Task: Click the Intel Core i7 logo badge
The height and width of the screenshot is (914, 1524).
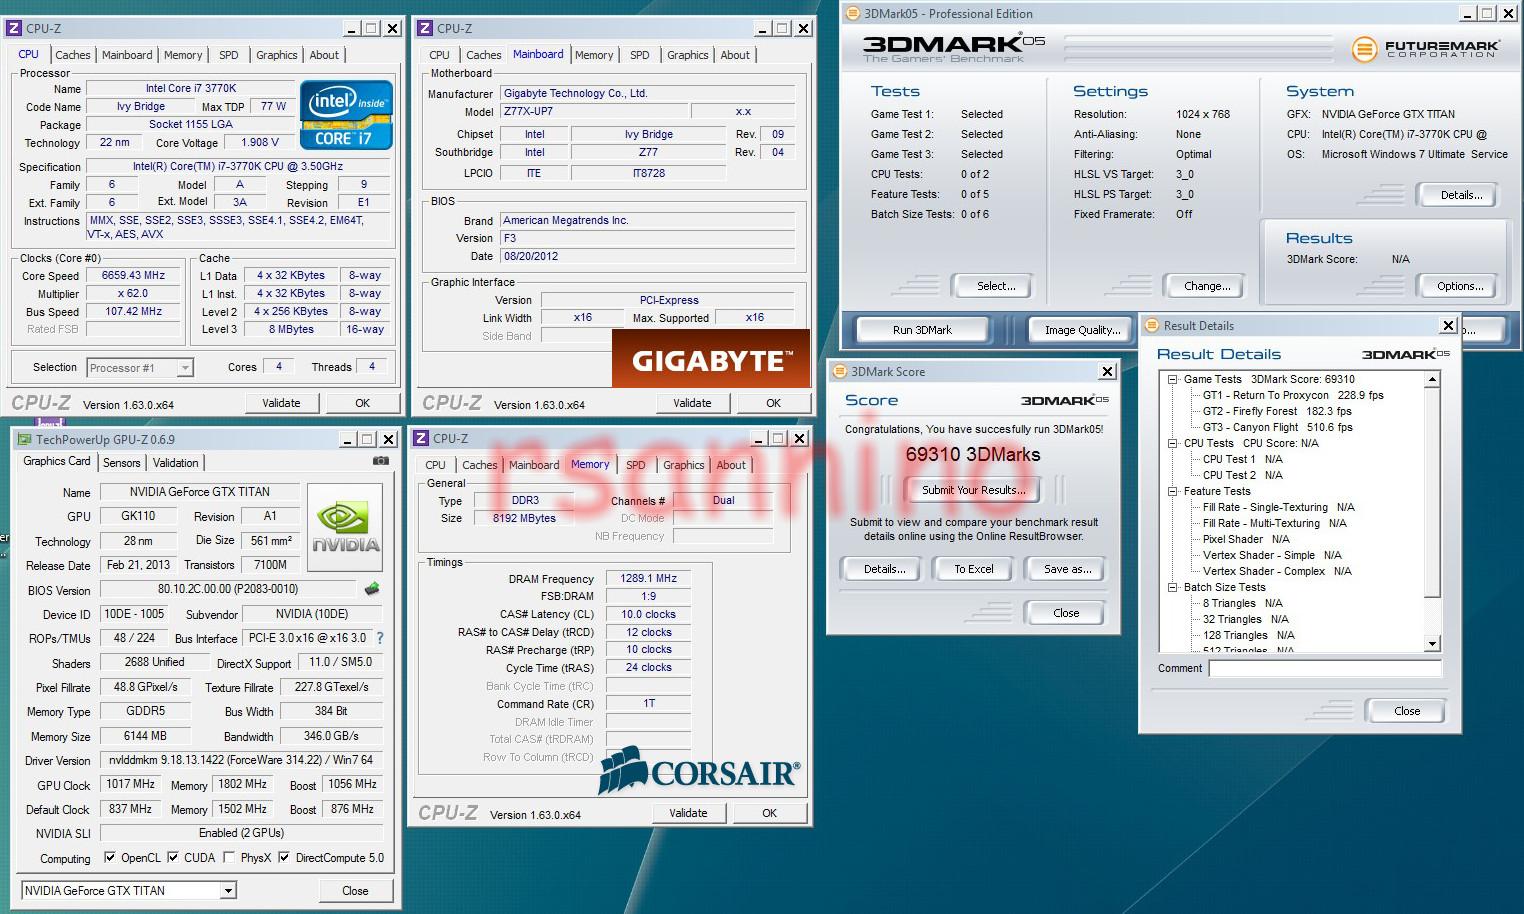Action: pyautogui.click(x=347, y=115)
